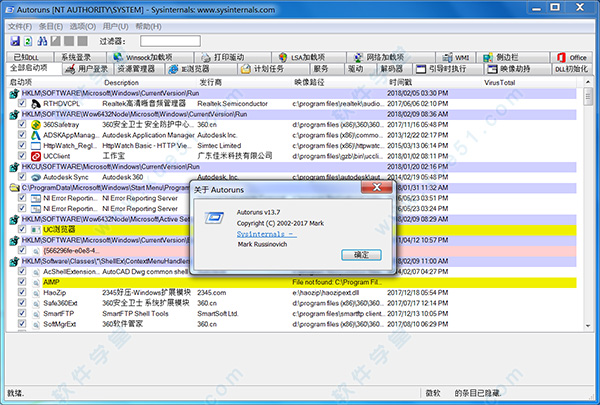Image resolution: width=600 pixels, height=405 pixels.
Task: Toggle the UC浏览器 entry checkbox
Action: pyautogui.click(x=22, y=229)
